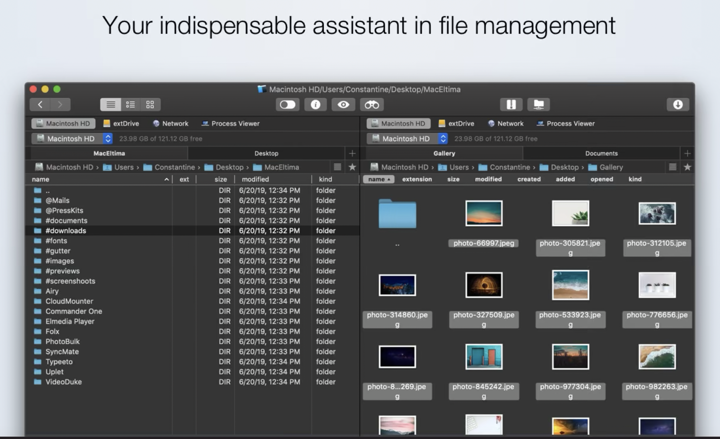720x439 pixels.
Task: Click the archive compress toolbar icon
Action: (x=511, y=105)
